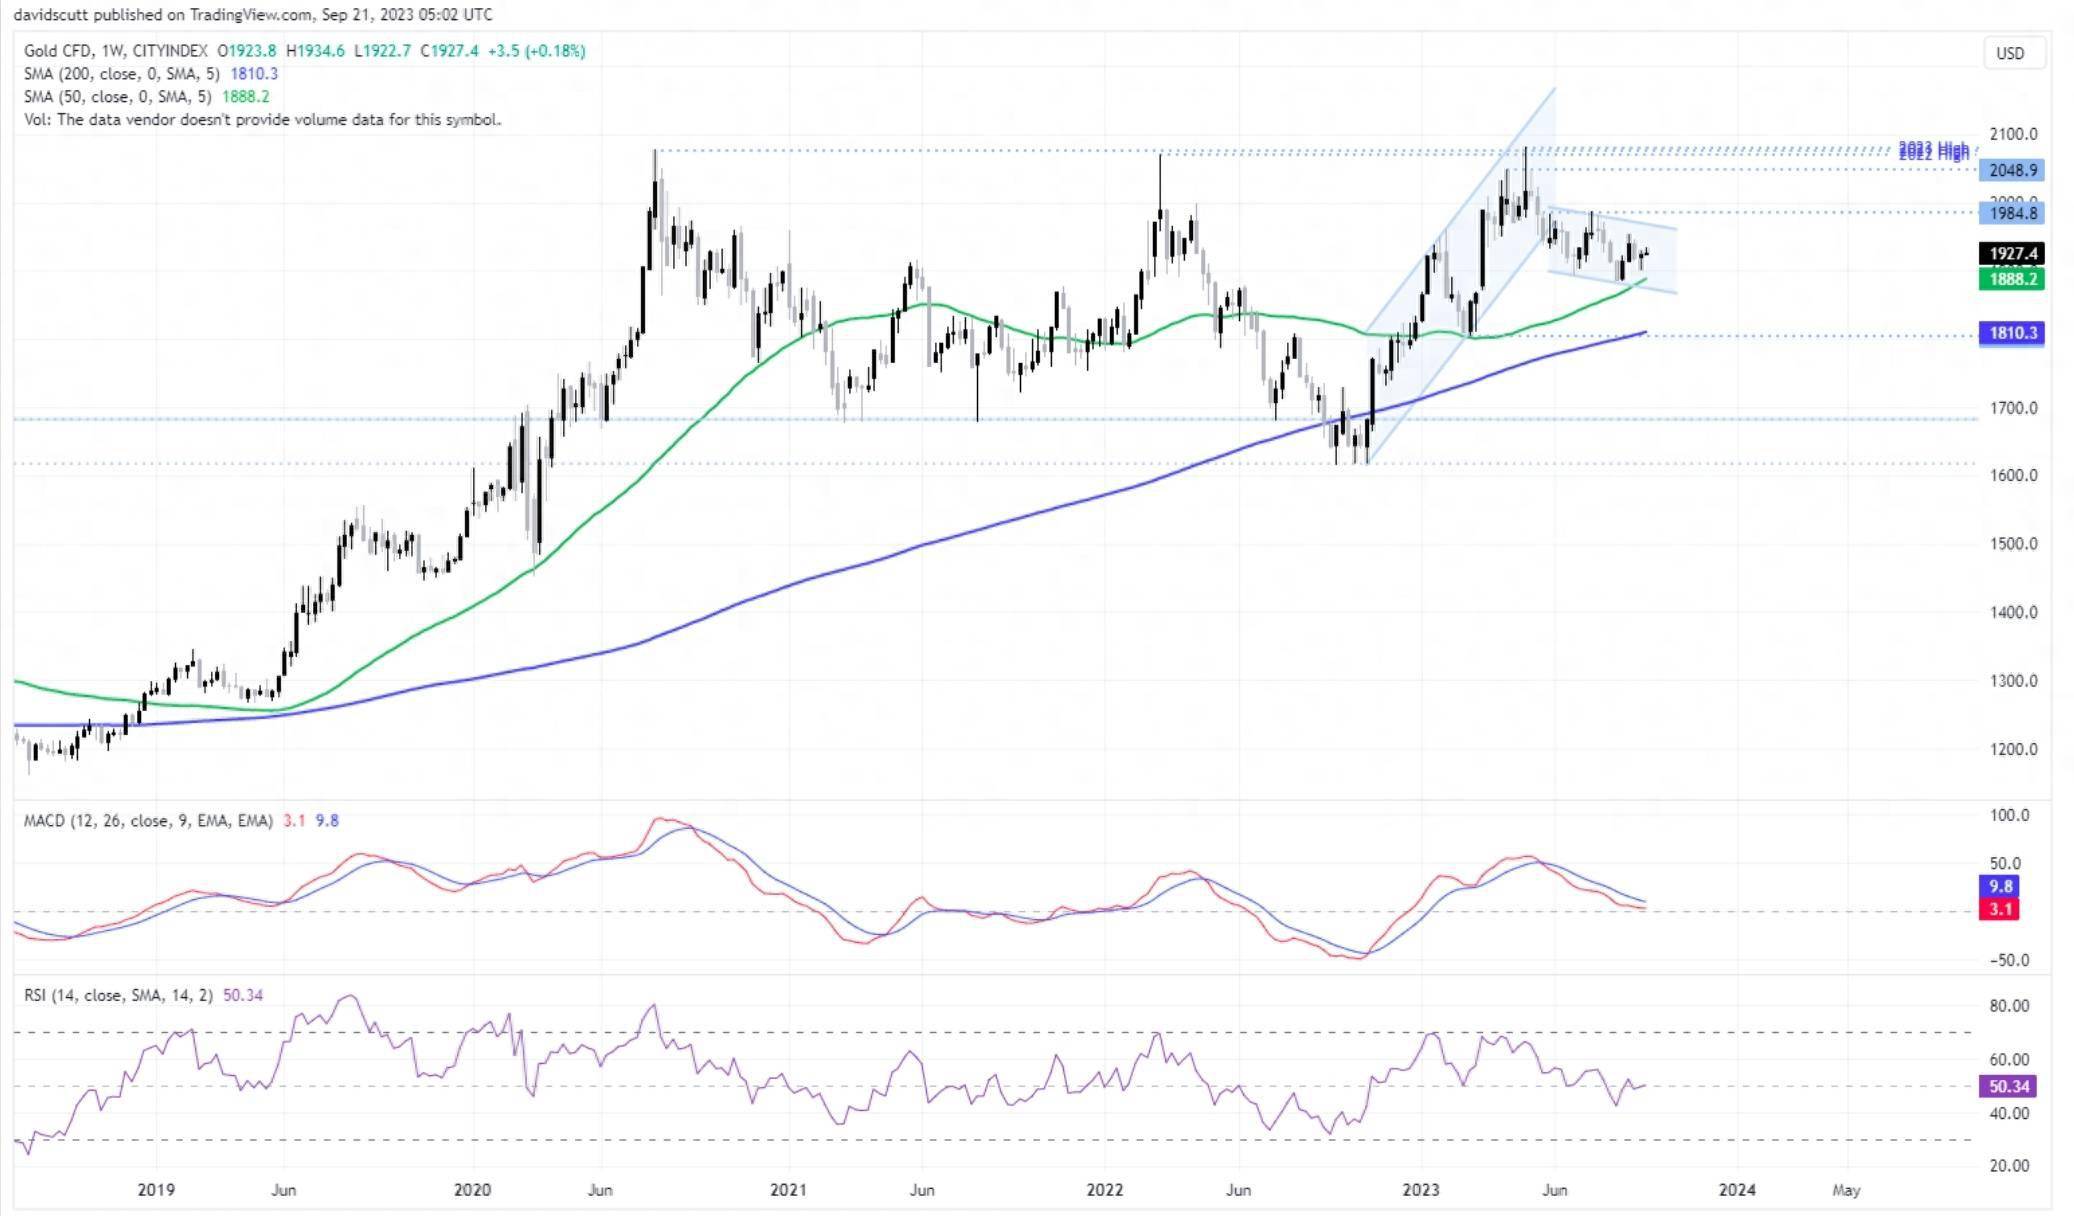Click the blue 1810.3 SMA price tag
2074x1216 pixels.
2012,333
